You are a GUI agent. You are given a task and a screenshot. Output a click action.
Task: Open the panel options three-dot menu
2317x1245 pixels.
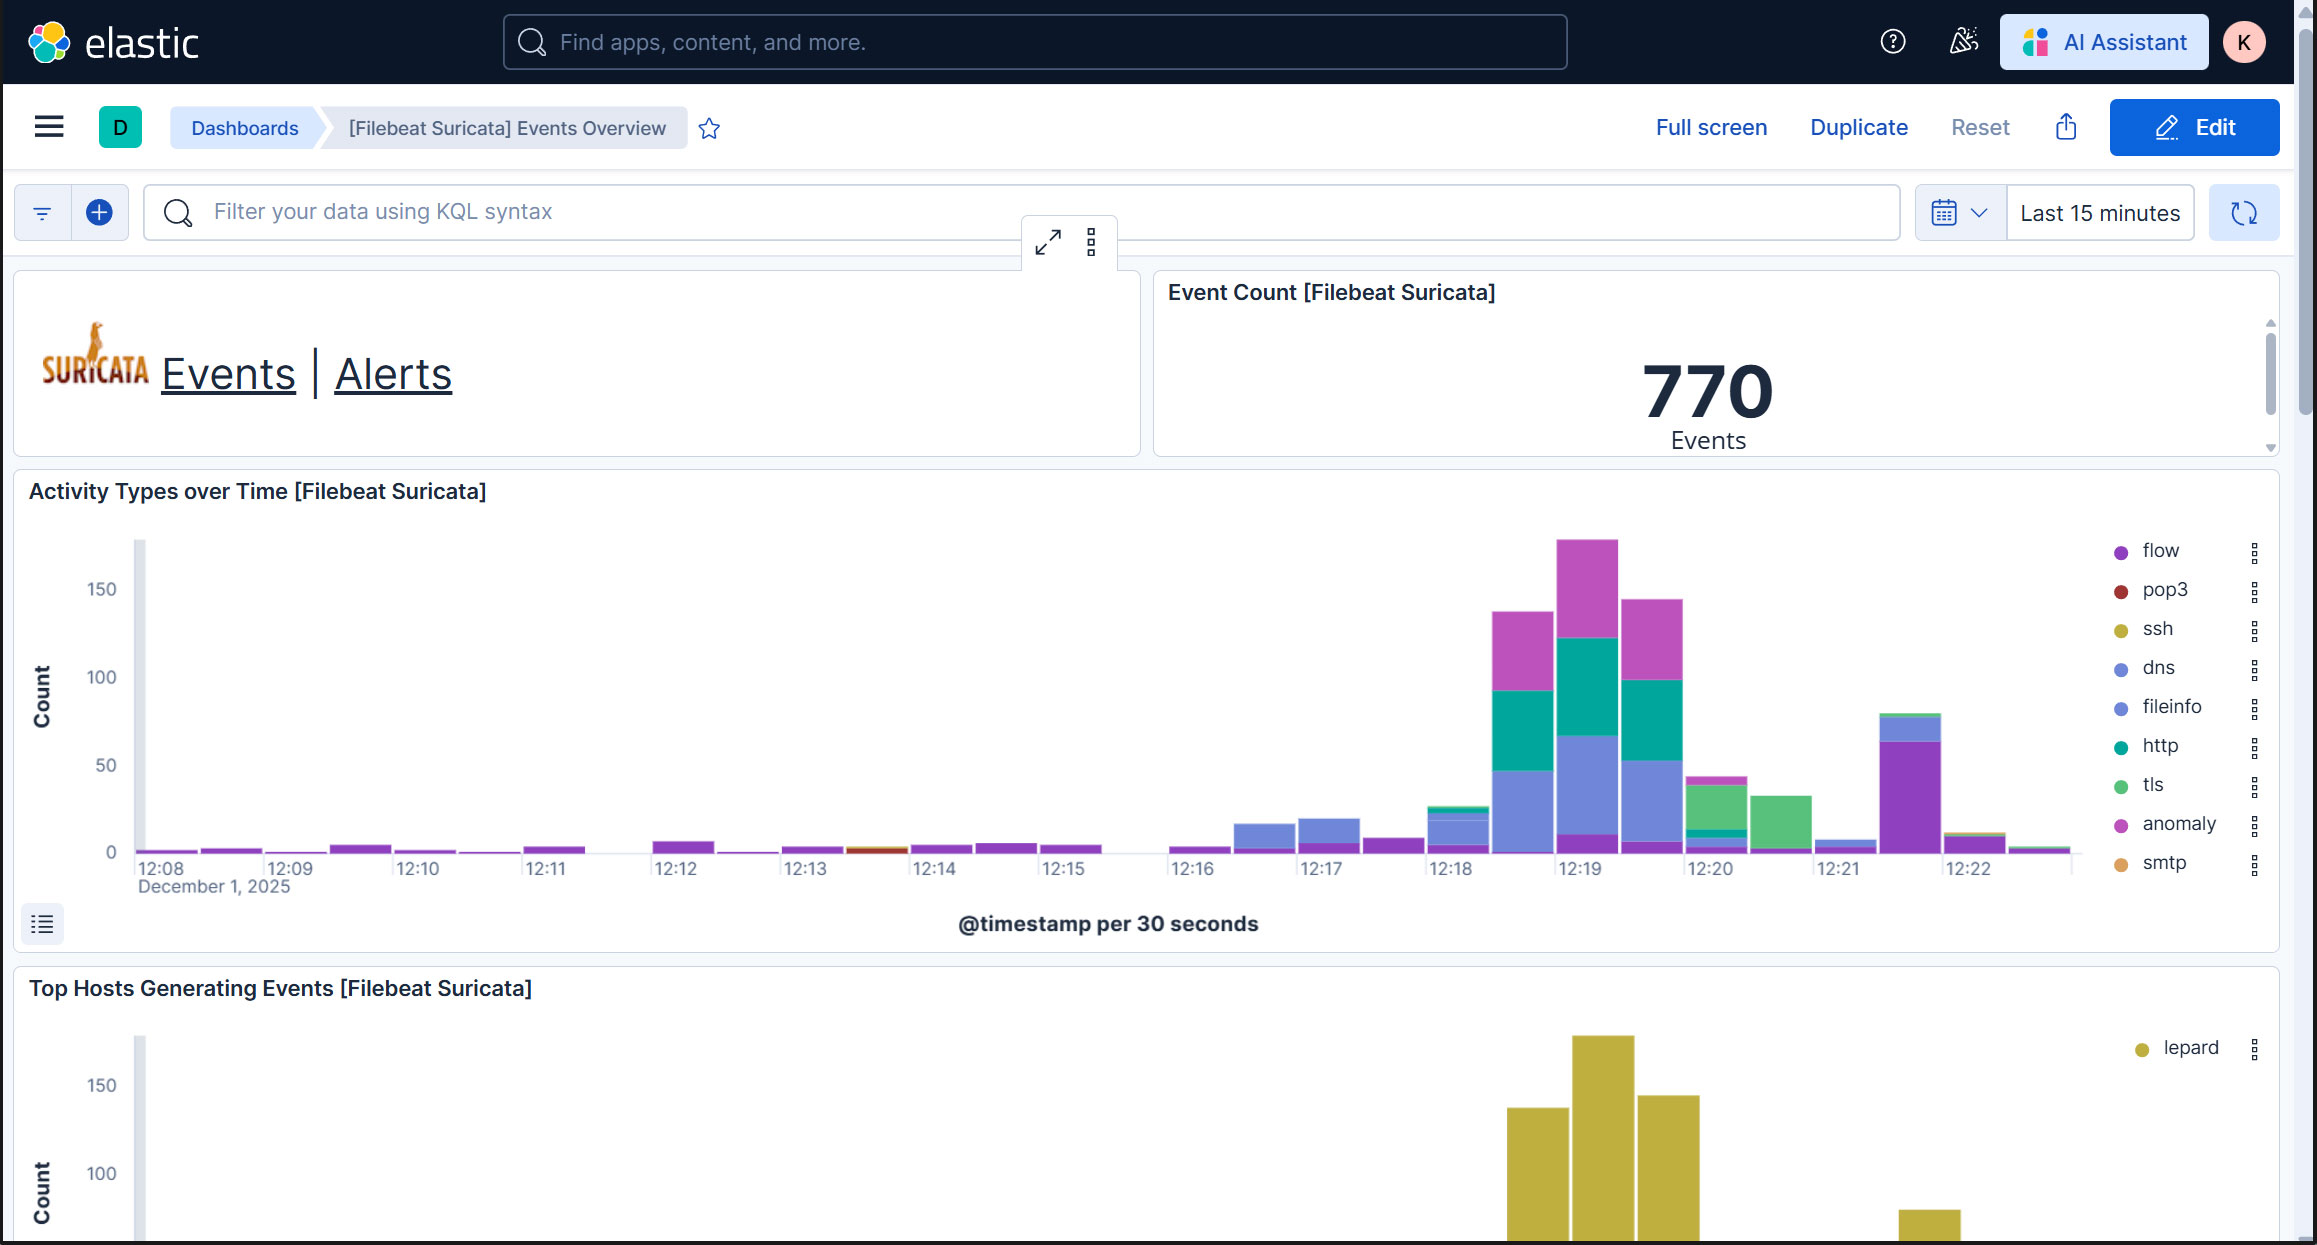click(1091, 242)
